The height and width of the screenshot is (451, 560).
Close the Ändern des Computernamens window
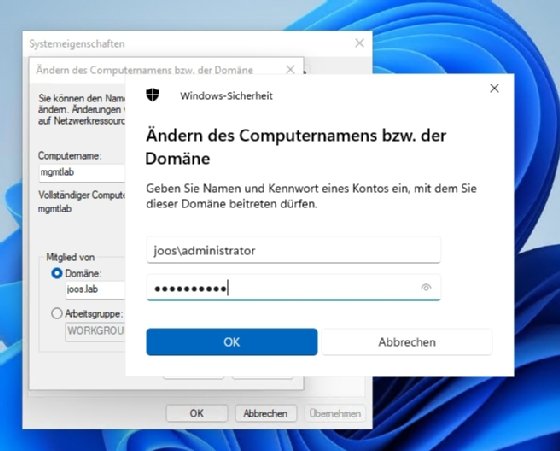tap(290, 69)
